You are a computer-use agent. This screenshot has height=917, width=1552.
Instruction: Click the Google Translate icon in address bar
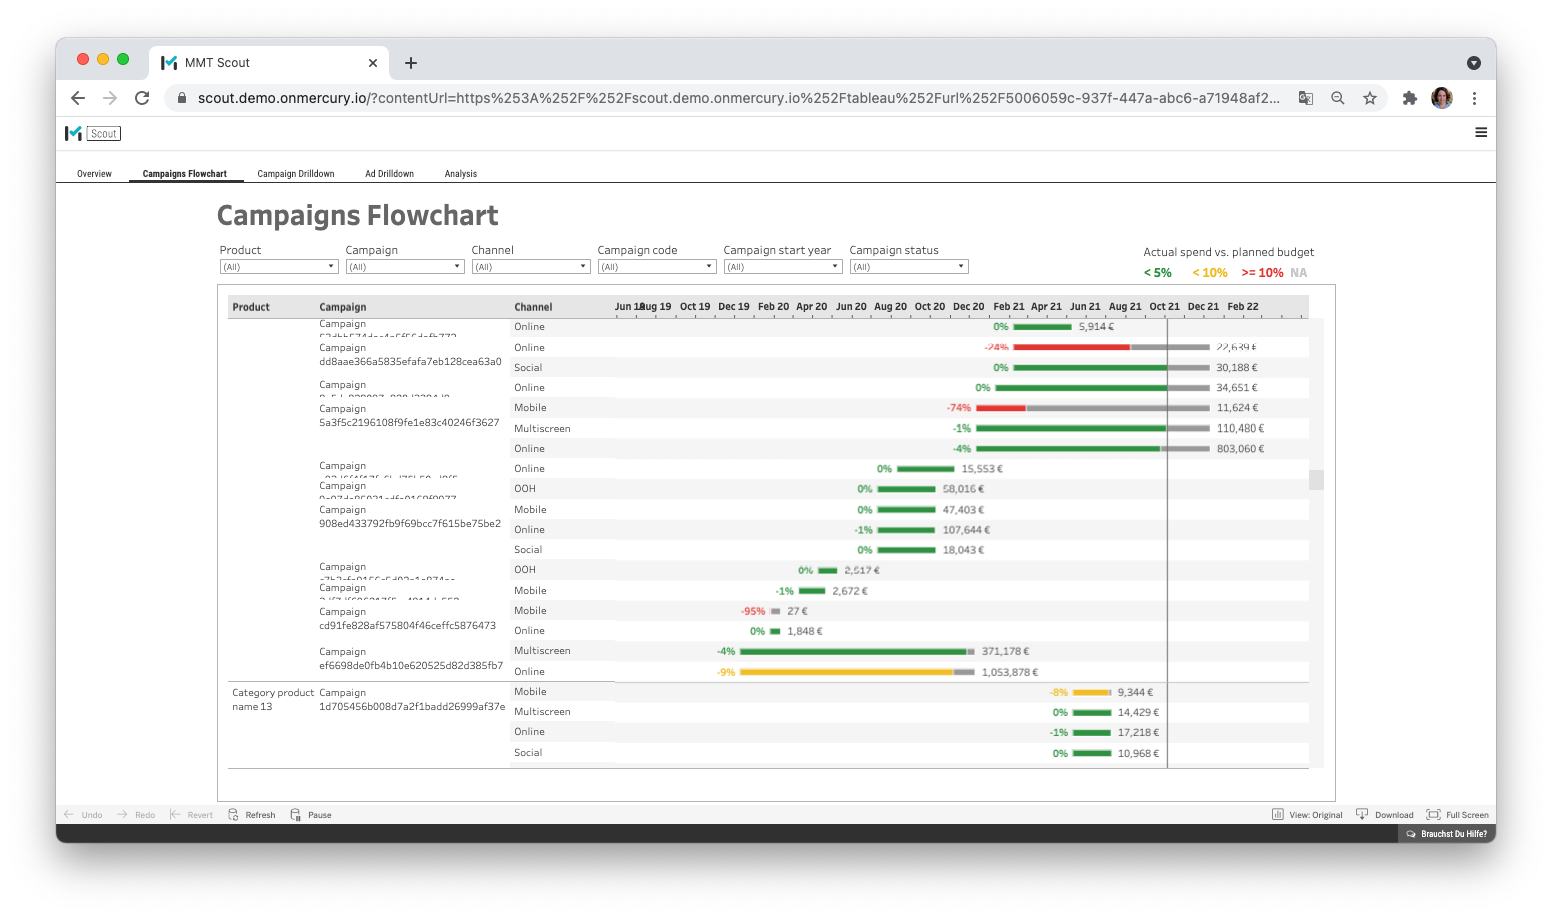pos(1306,98)
